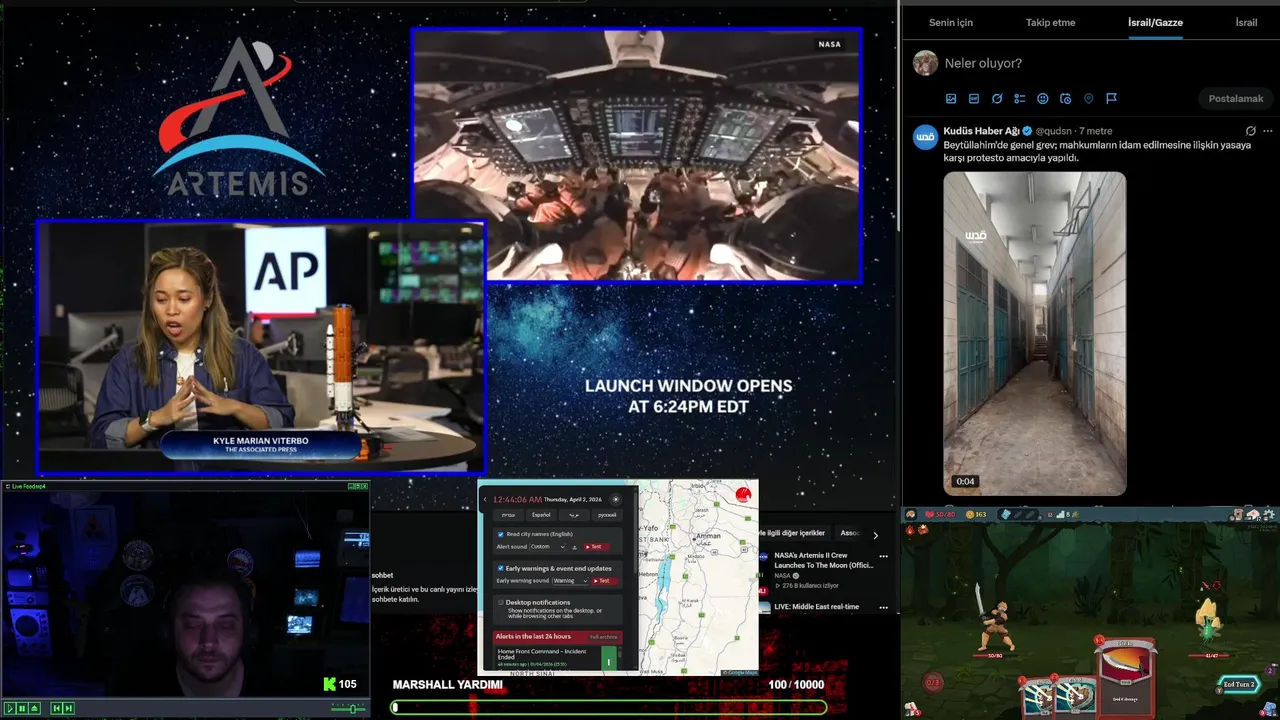This screenshot has height=720, width=1280.
Task: Open NASA's Artemis II Crew Launches video
Action: tap(824, 560)
